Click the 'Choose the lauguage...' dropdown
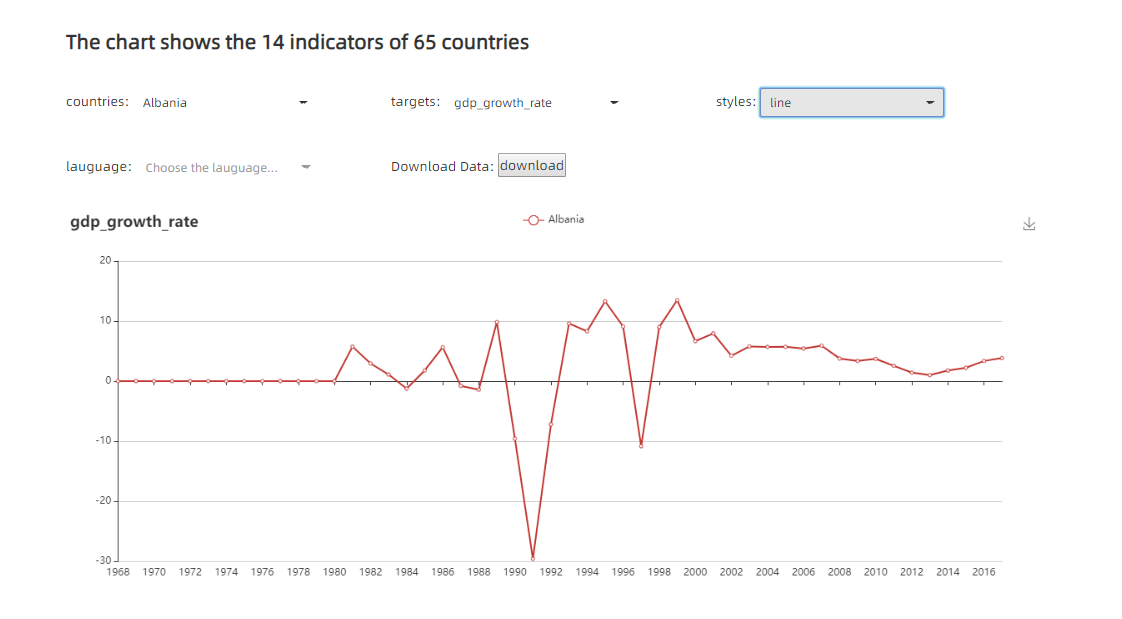 click(228, 167)
